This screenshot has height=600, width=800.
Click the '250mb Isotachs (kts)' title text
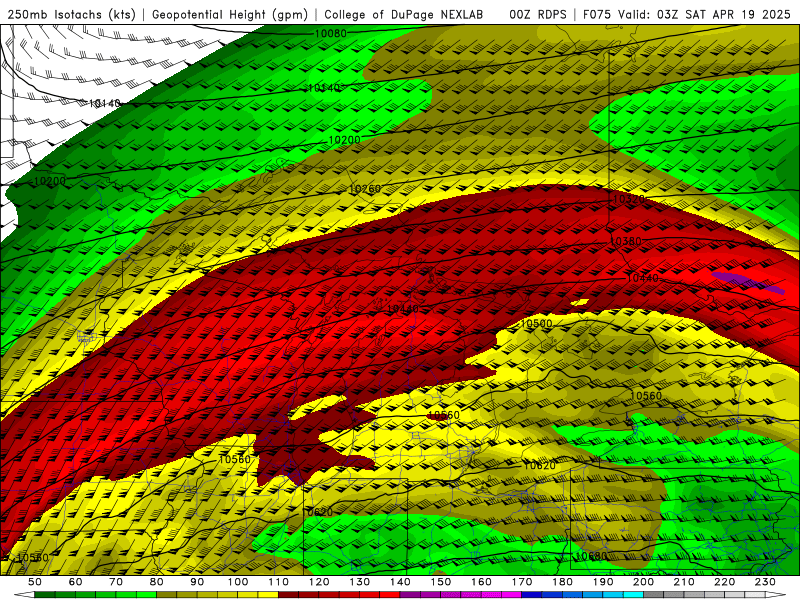pyautogui.click(x=71, y=14)
